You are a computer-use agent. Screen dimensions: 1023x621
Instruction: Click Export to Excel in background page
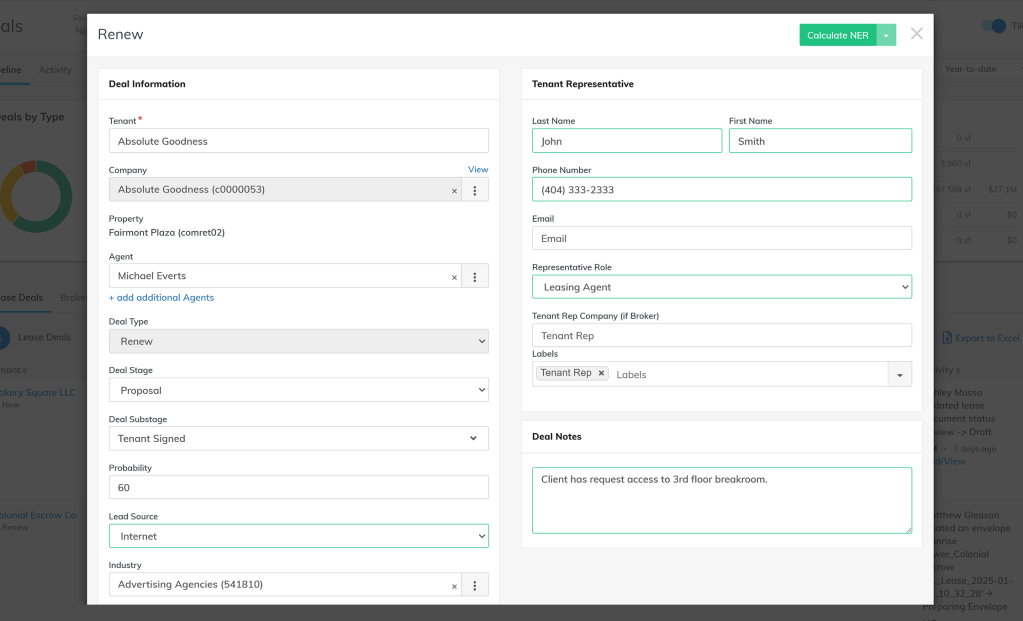coord(987,338)
